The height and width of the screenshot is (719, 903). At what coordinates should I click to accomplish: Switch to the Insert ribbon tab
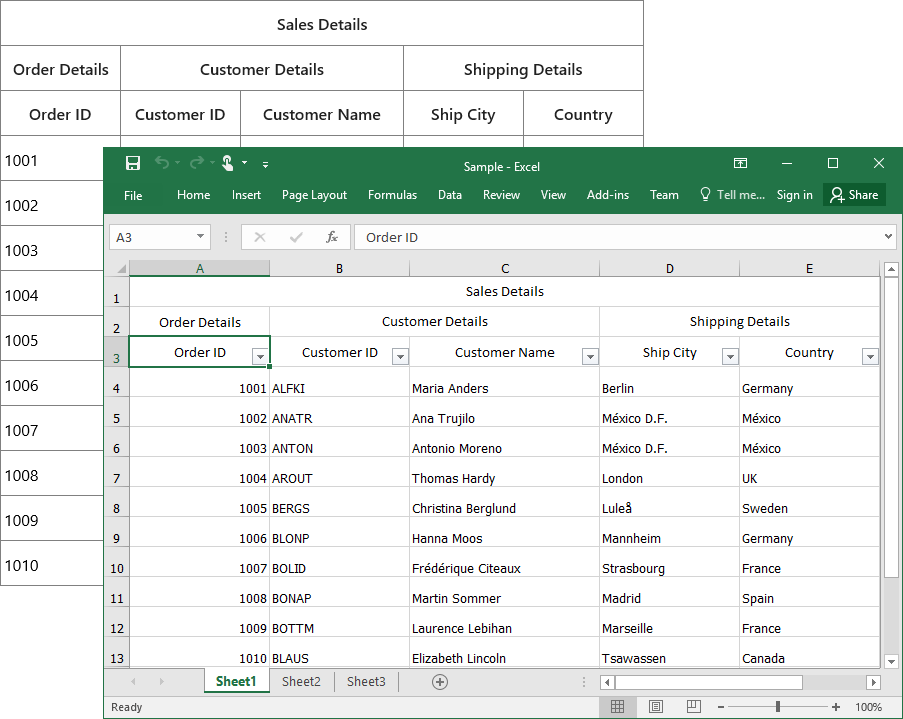point(246,195)
